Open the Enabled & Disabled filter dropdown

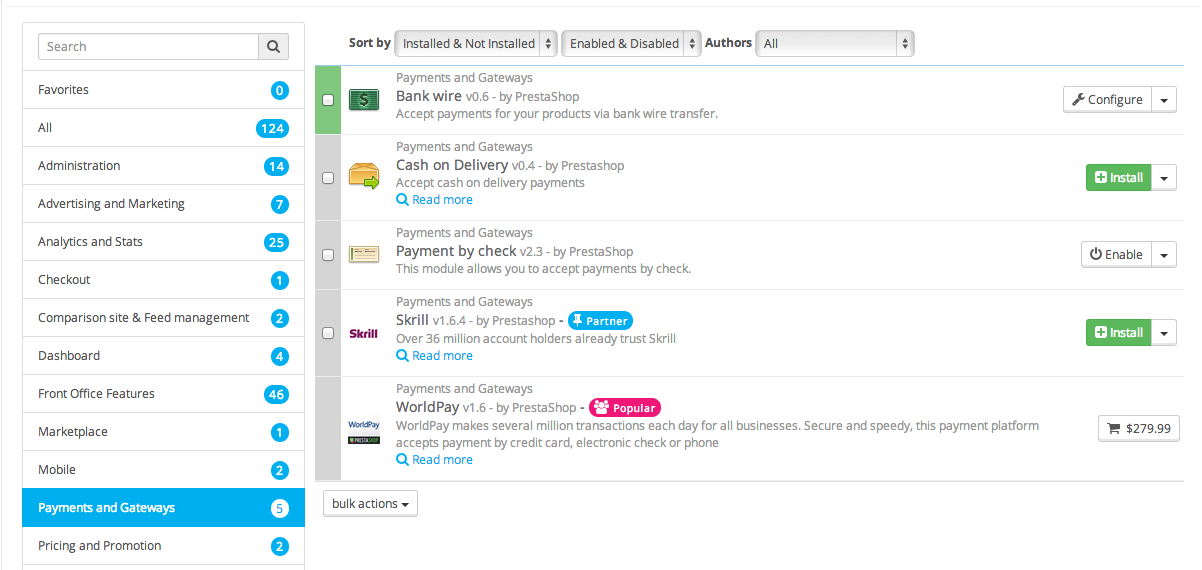[x=631, y=43]
